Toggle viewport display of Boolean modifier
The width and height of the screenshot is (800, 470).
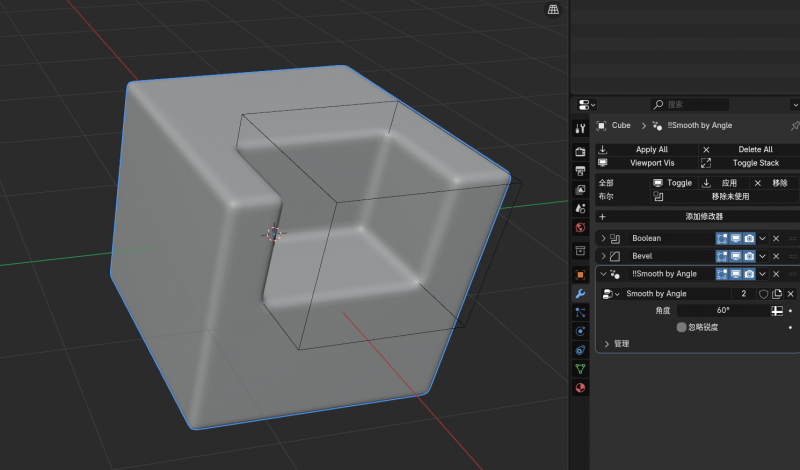tap(735, 238)
